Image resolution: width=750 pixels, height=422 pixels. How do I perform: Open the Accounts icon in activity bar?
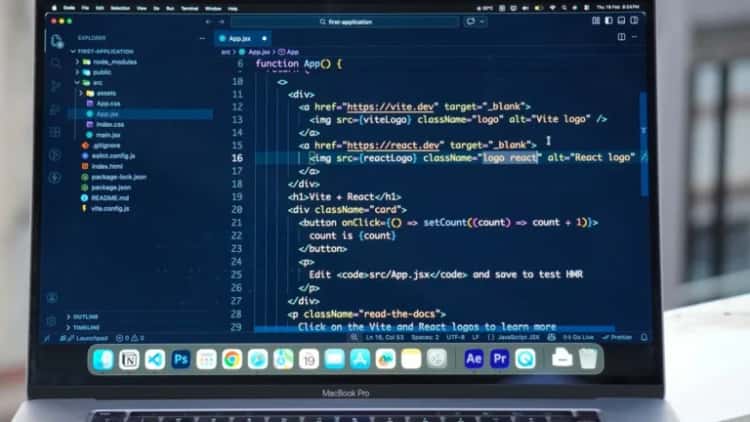click(53, 298)
